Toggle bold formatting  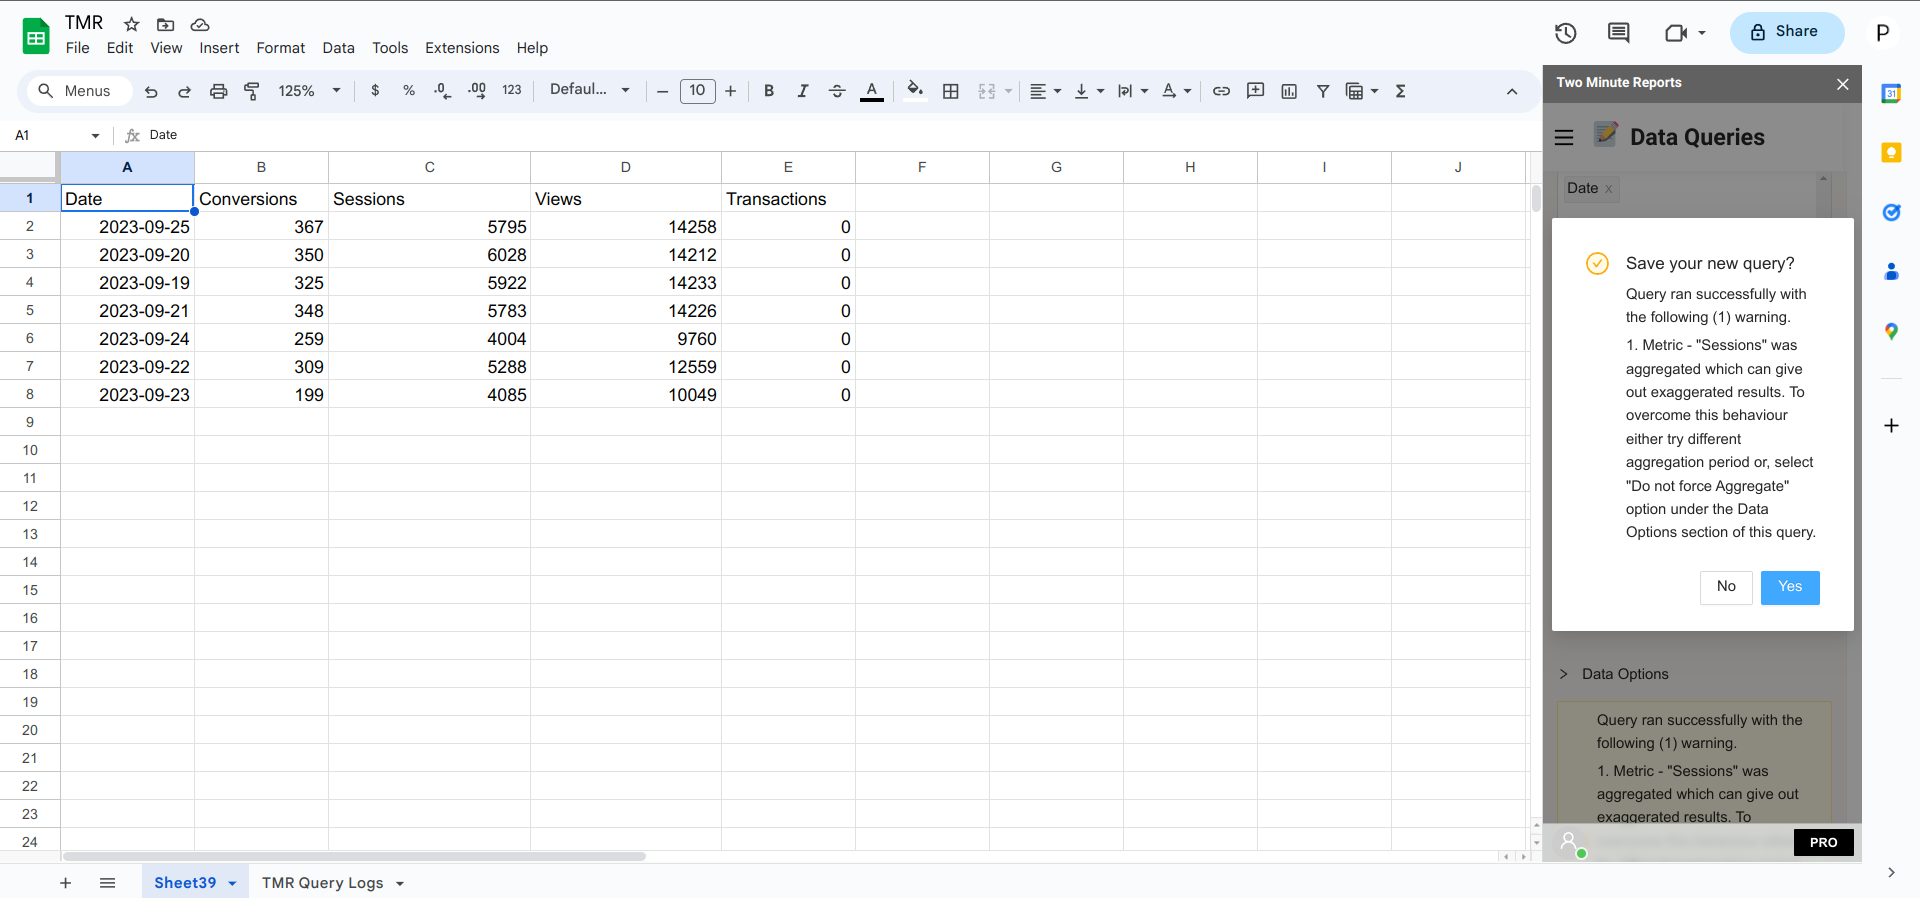(x=769, y=91)
